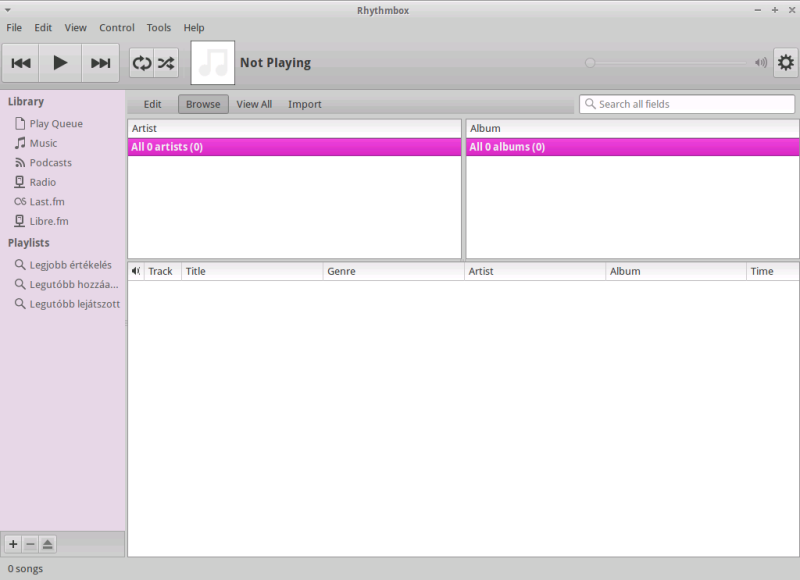Open the gear settings menu
The image size is (800, 580).
click(786, 63)
